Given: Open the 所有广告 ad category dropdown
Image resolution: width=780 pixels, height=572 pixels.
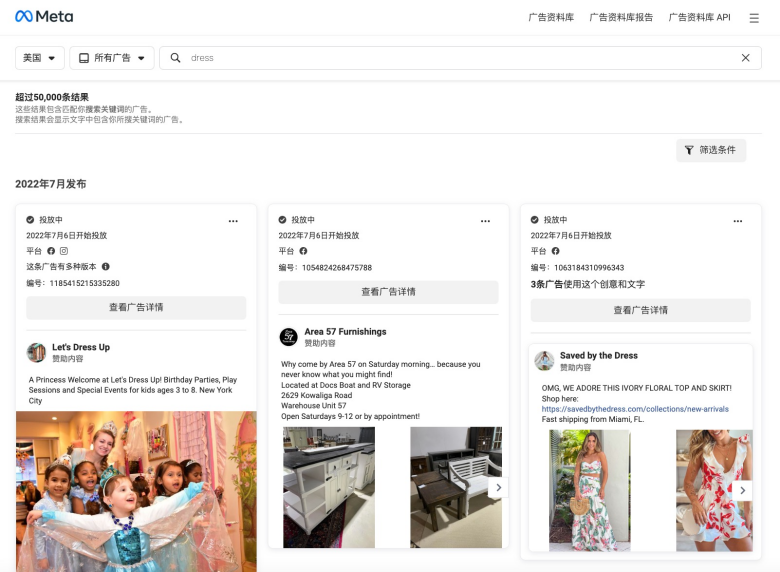Looking at the screenshot, I should tap(112, 58).
